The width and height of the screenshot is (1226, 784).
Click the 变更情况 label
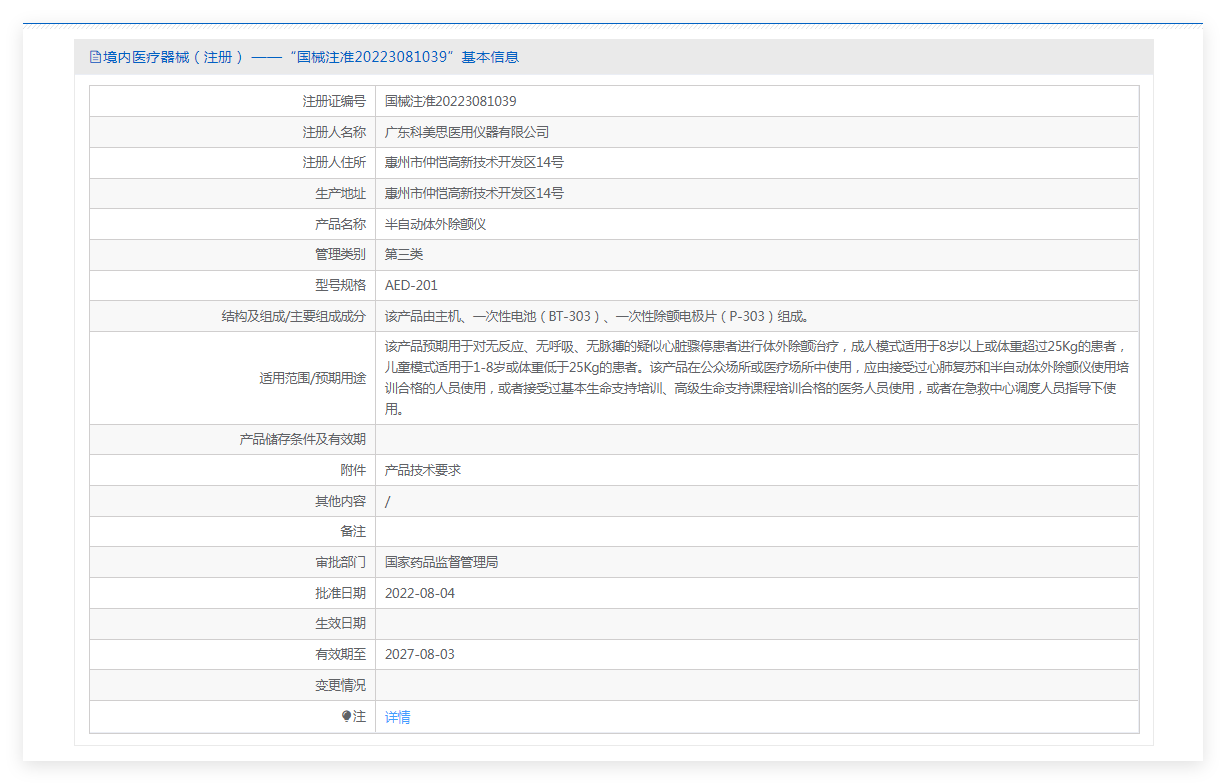coord(340,685)
